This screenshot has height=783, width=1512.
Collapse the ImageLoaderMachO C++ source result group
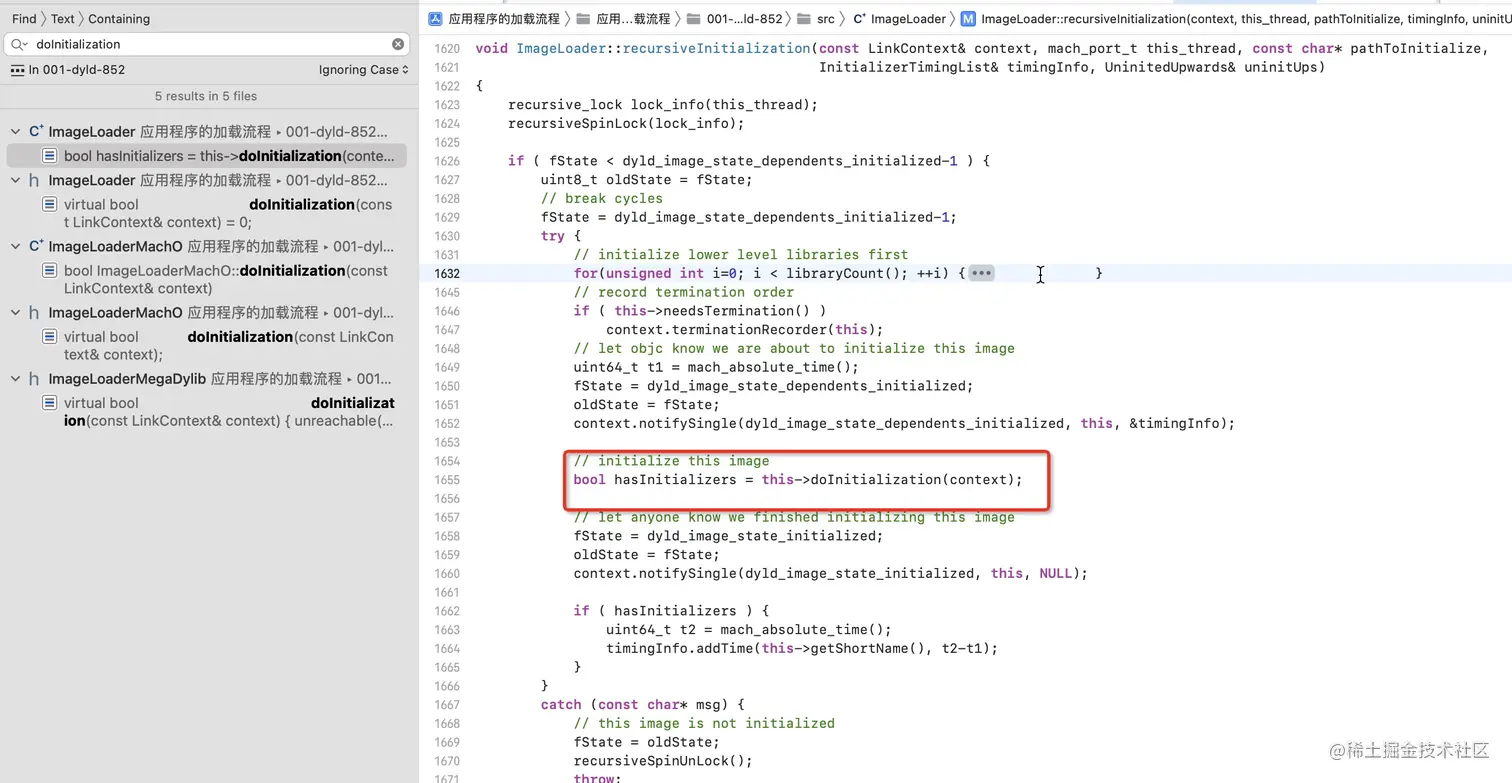pos(15,246)
